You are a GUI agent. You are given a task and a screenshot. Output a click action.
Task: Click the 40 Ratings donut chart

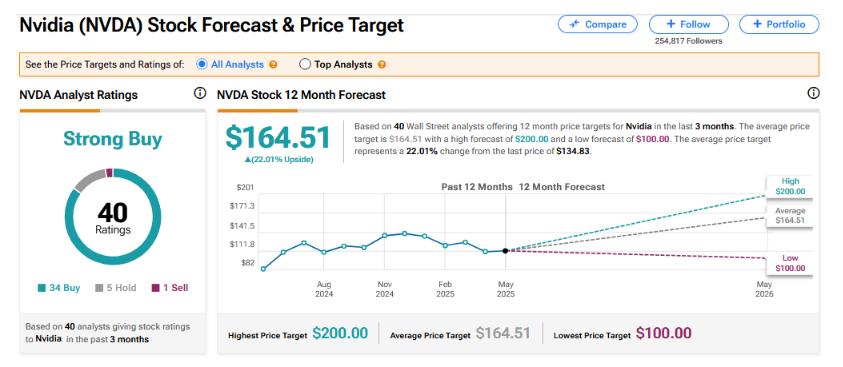[x=113, y=217]
